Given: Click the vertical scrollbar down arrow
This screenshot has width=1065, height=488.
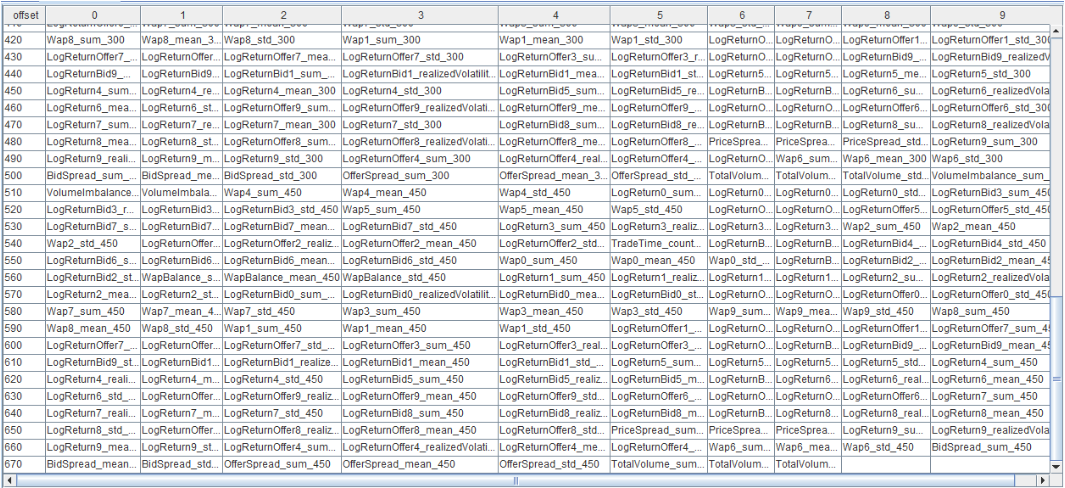Looking at the screenshot, I should pos(1058,467).
